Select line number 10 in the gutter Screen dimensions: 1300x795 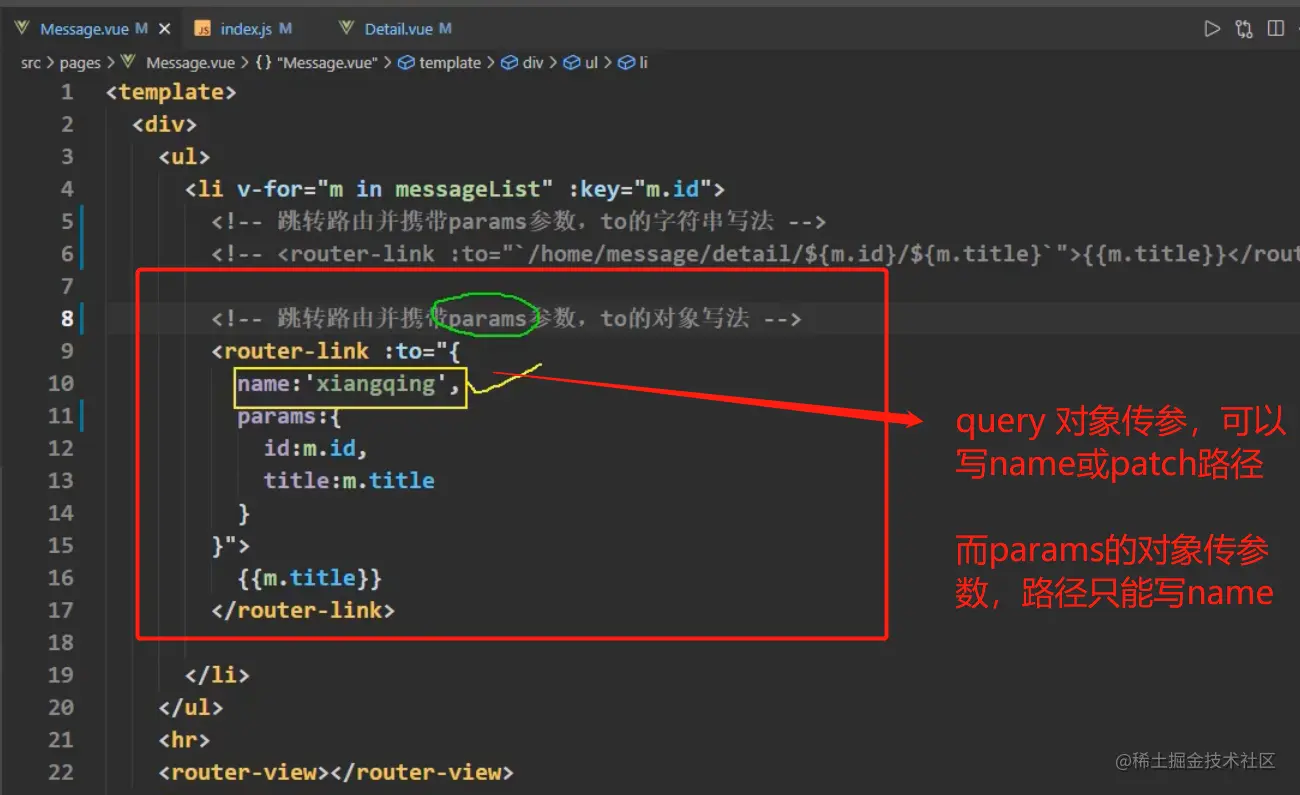tap(60, 383)
